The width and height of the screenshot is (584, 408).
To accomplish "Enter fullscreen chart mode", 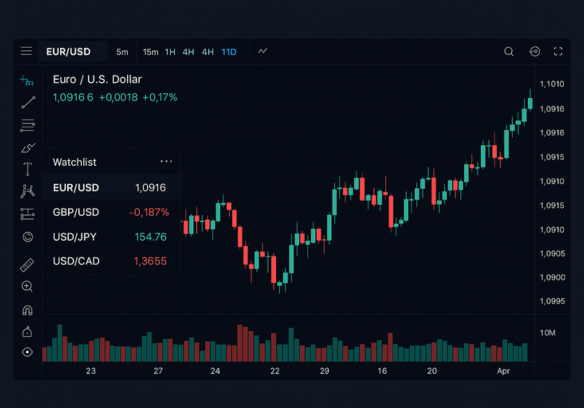I will (558, 51).
